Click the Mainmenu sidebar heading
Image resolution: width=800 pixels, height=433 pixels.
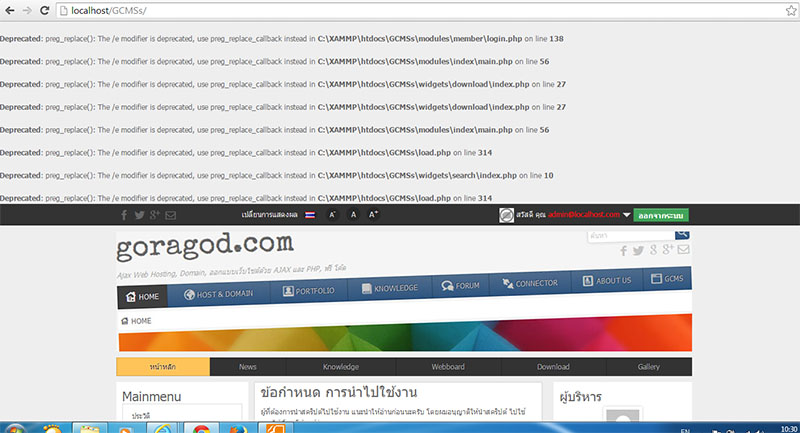point(152,396)
